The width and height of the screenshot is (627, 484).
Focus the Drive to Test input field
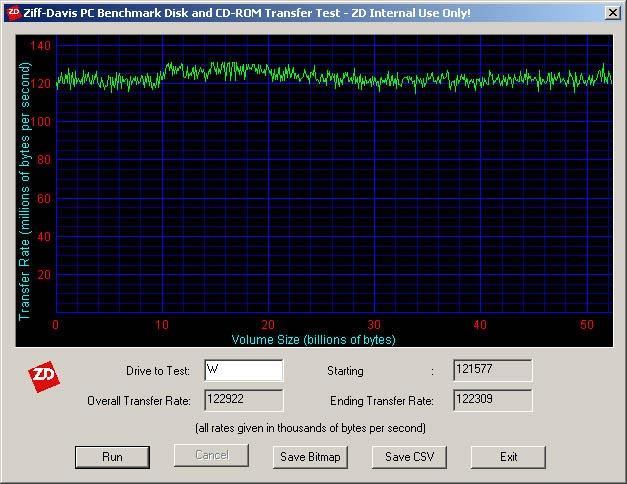pos(244,370)
